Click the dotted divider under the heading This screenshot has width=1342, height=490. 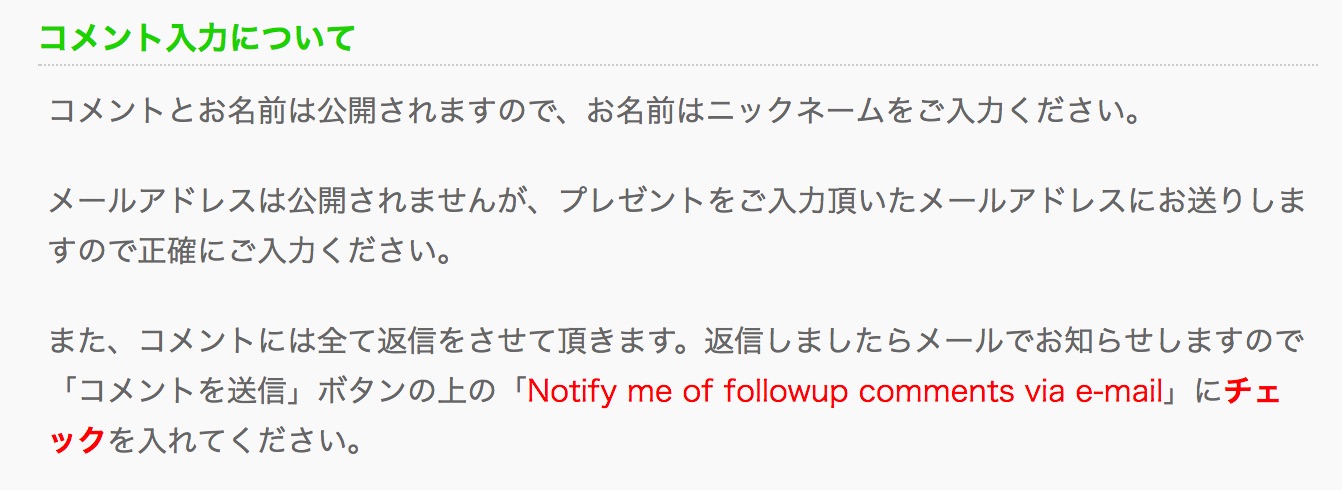pos(677,65)
